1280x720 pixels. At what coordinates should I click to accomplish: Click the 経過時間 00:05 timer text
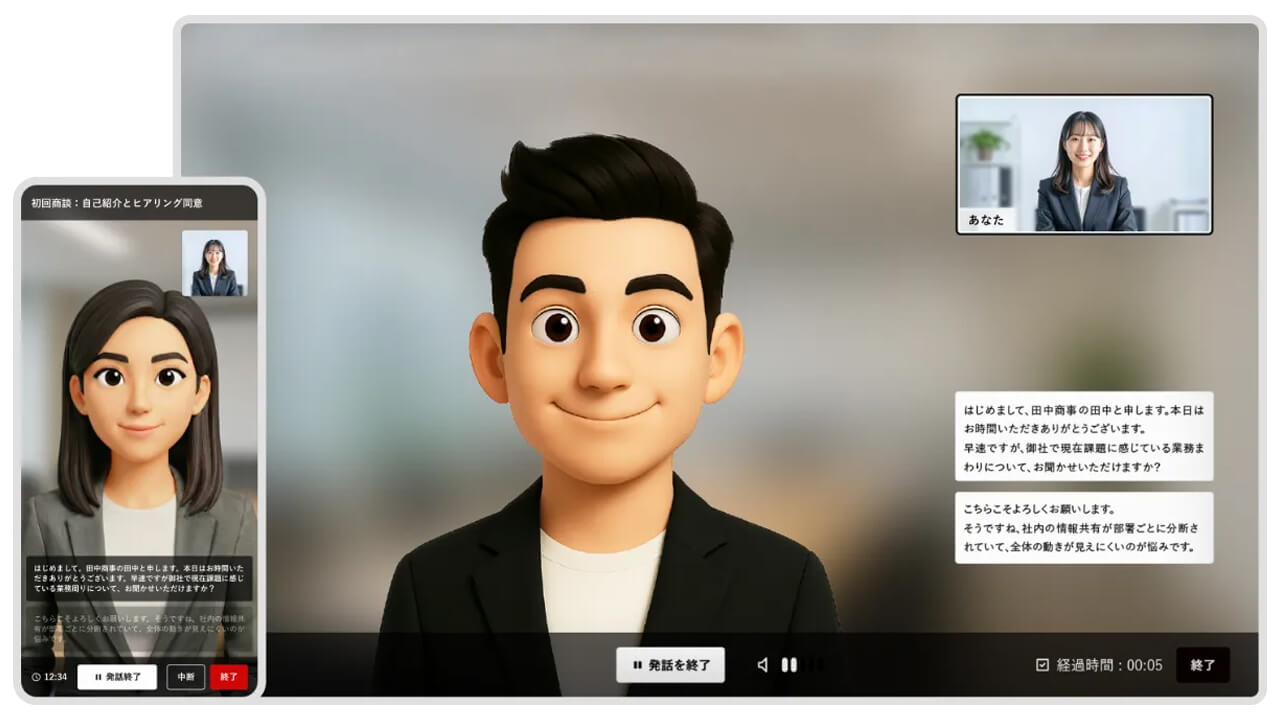tap(1109, 665)
